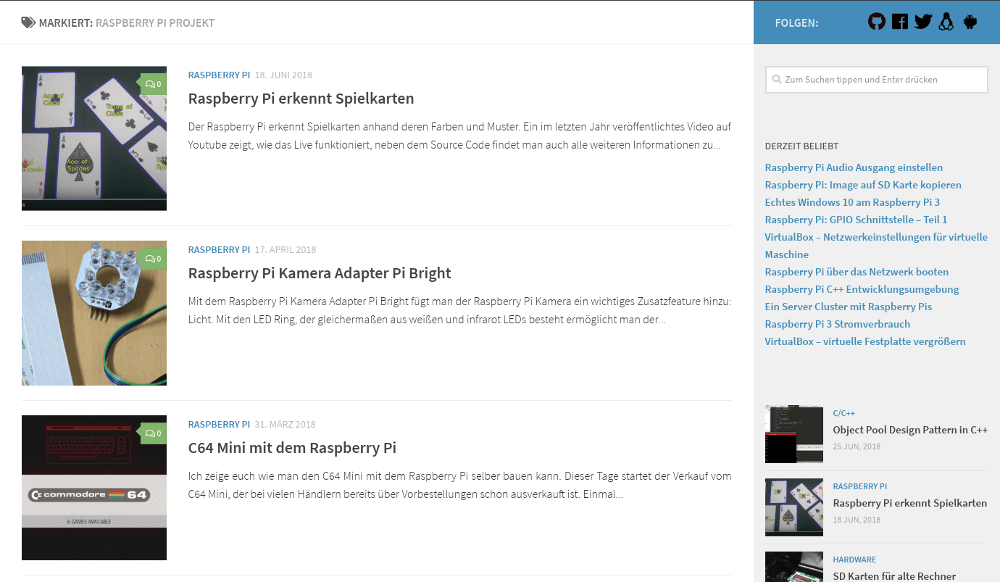Click the Commodore 64 post thumbnail
Screen dimensions: 1000x582
coord(94,487)
